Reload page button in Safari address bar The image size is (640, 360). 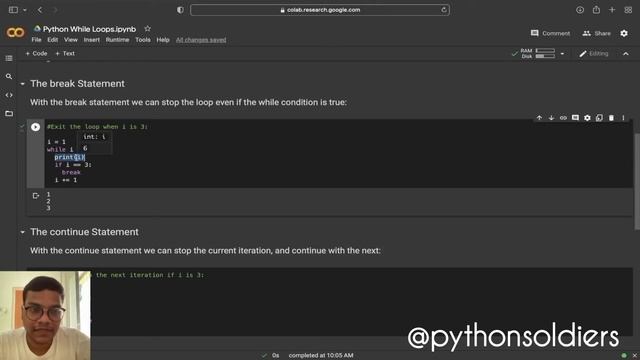pyautogui.click(x=444, y=10)
